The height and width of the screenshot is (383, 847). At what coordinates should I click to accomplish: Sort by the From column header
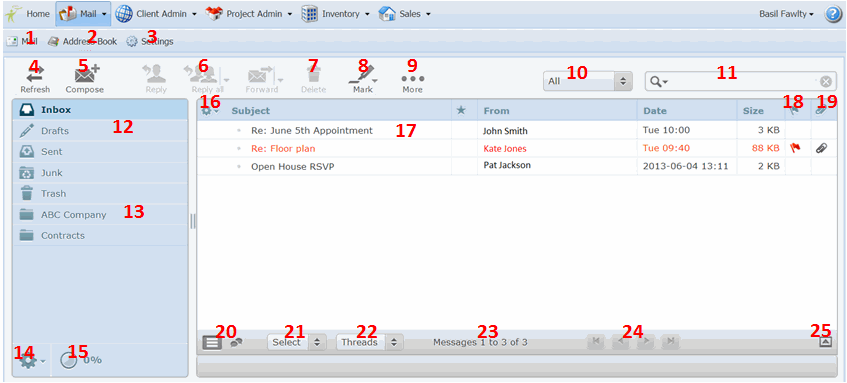click(496, 111)
